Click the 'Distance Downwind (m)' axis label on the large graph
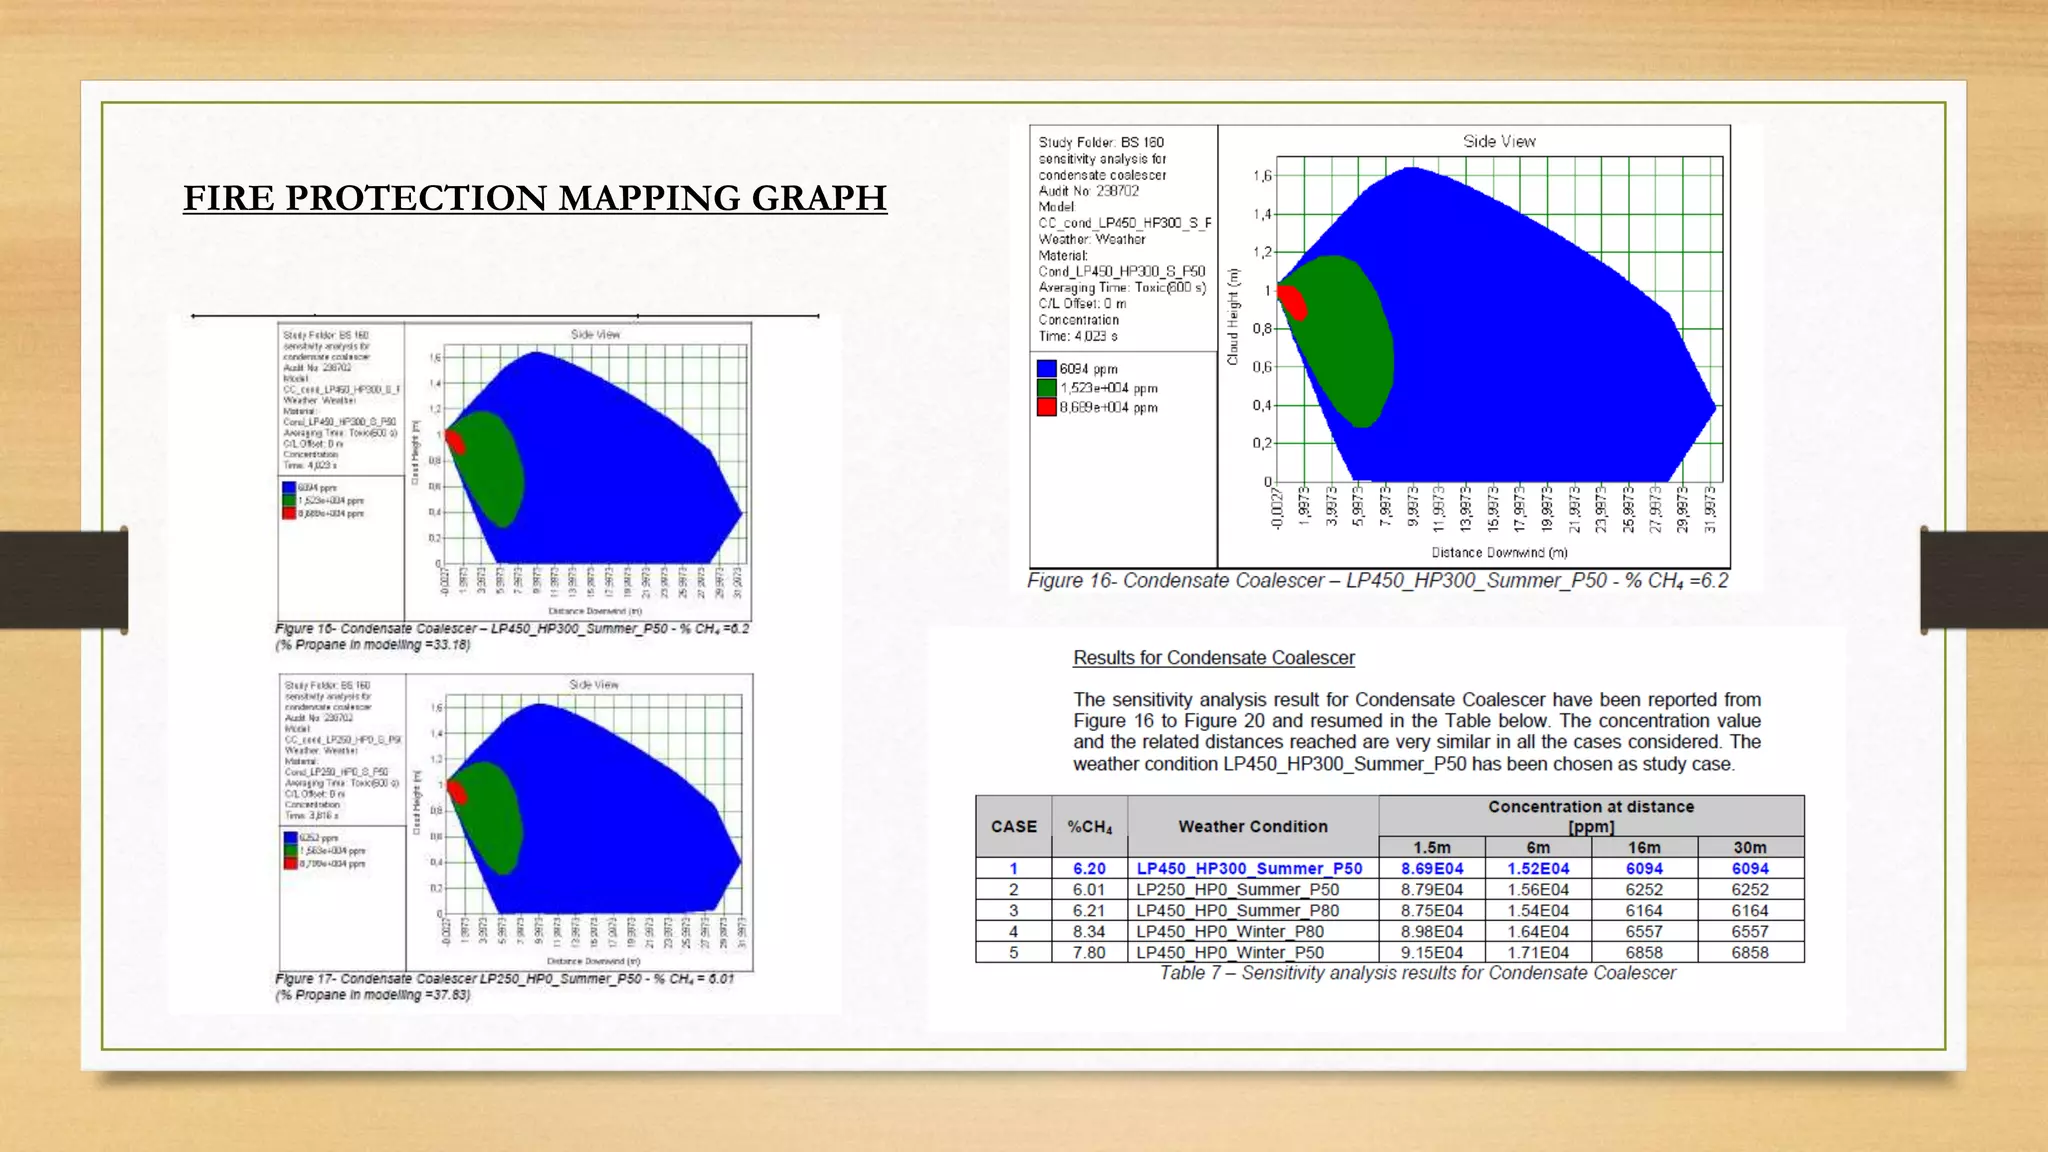 [x=1499, y=553]
